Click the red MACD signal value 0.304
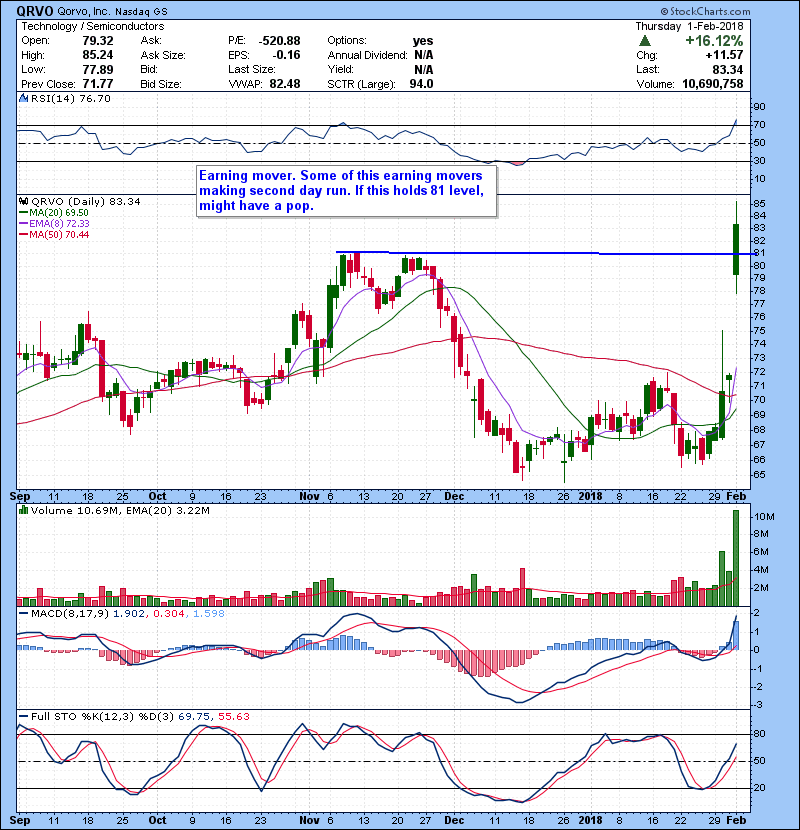This screenshot has width=800, height=830. pyautogui.click(x=169, y=614)
